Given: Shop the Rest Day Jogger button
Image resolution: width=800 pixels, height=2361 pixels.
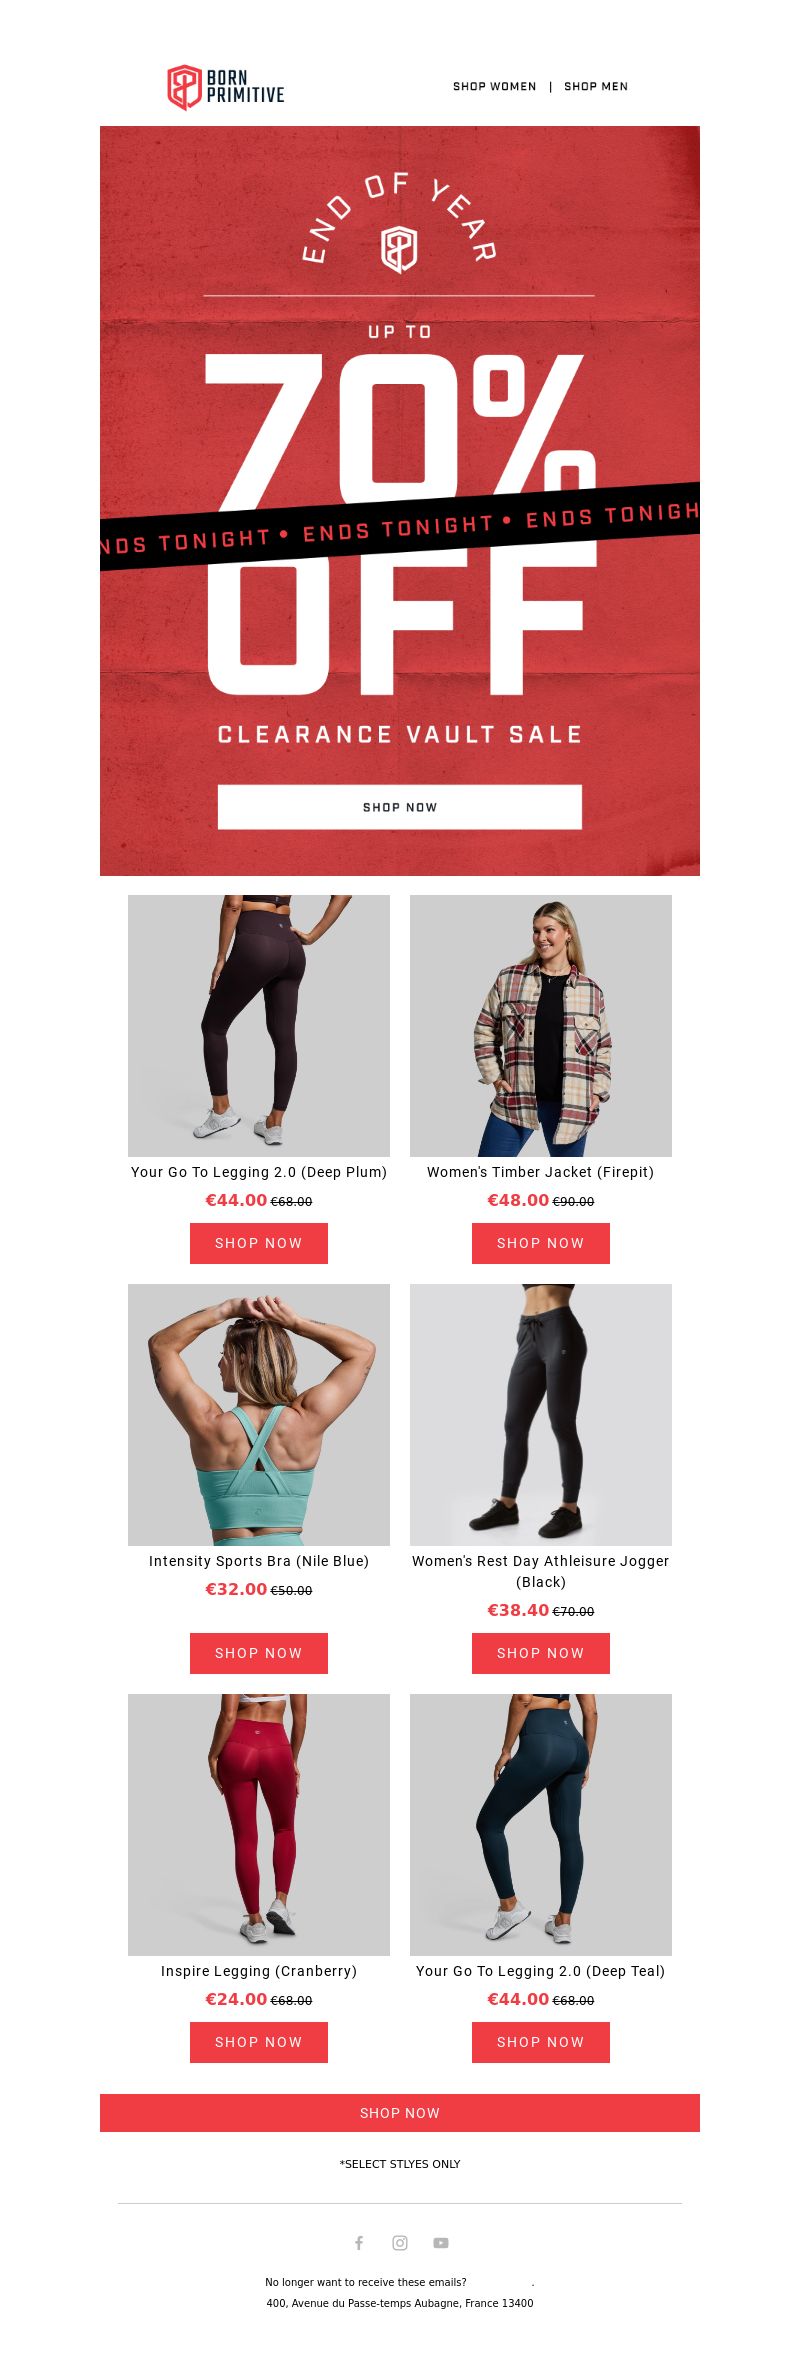Looking at the screenshot, I should (541, 1653).
